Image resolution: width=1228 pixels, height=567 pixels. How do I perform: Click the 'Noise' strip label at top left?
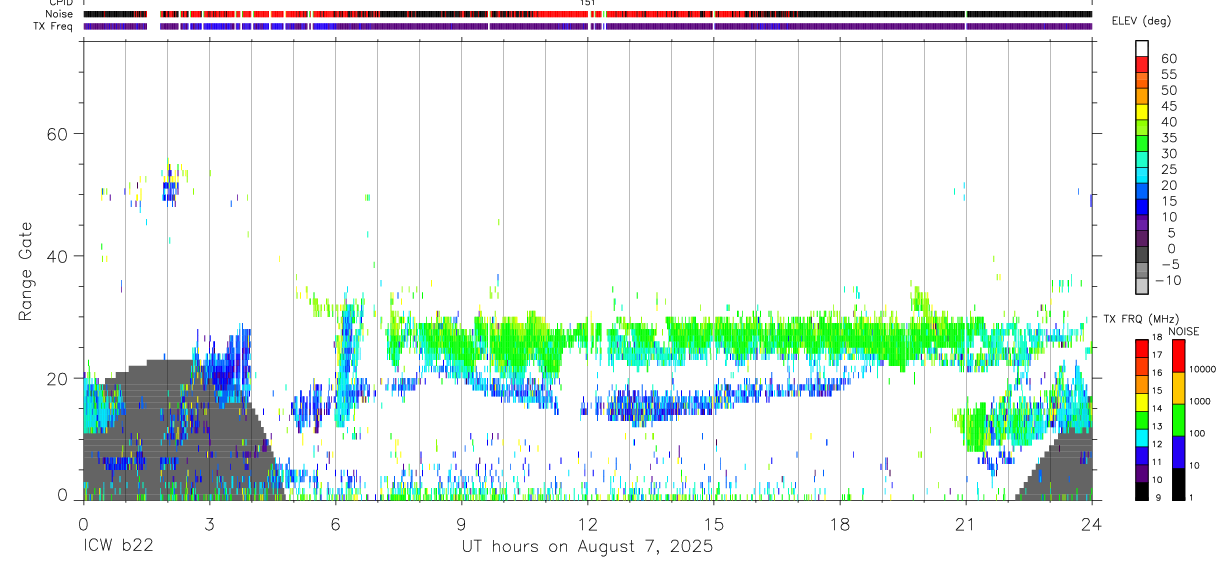coord(60,14)
